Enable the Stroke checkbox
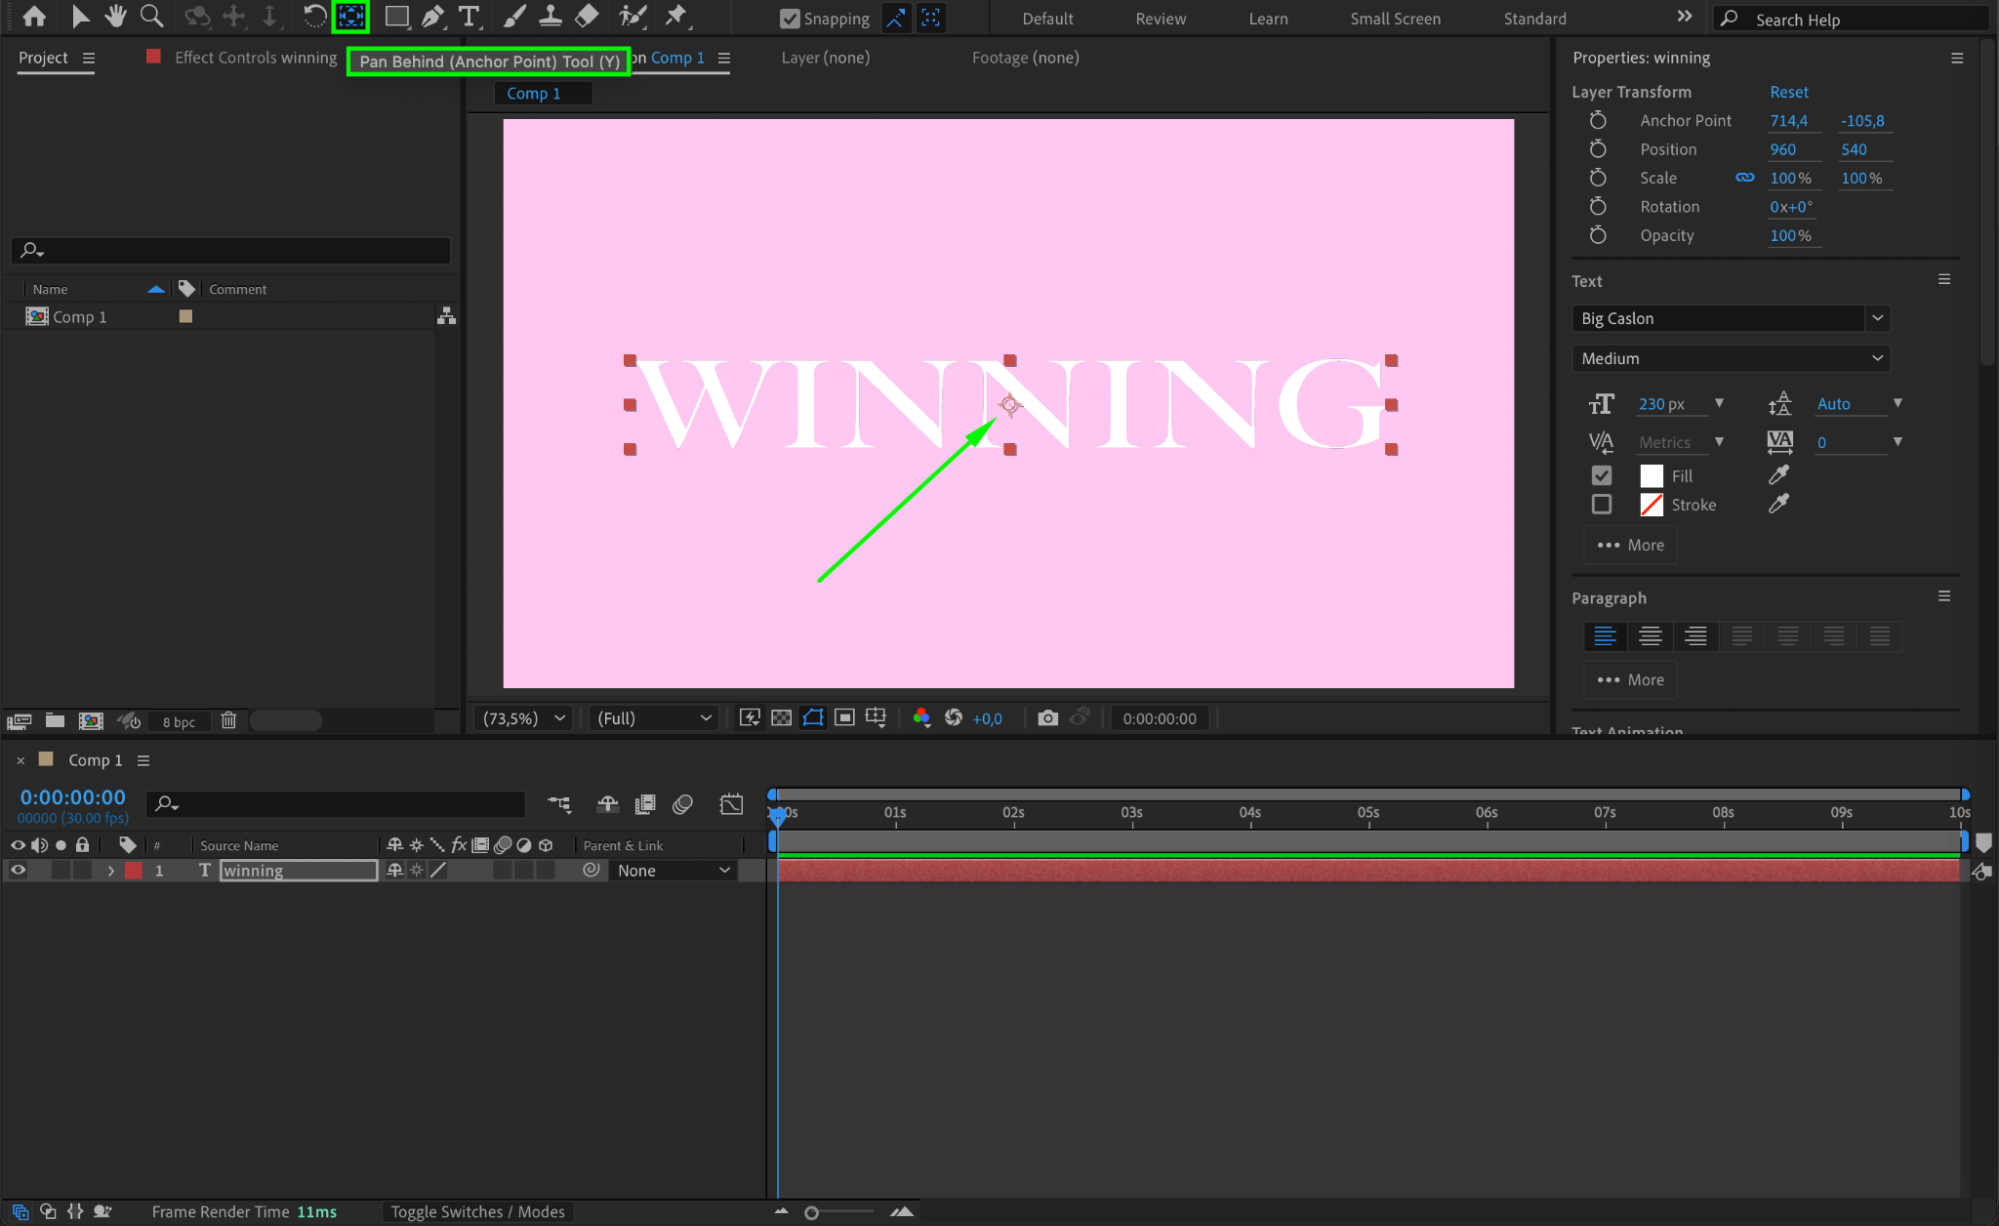This screenshot has height=1226, width=1999. [x=1601, y=505]
